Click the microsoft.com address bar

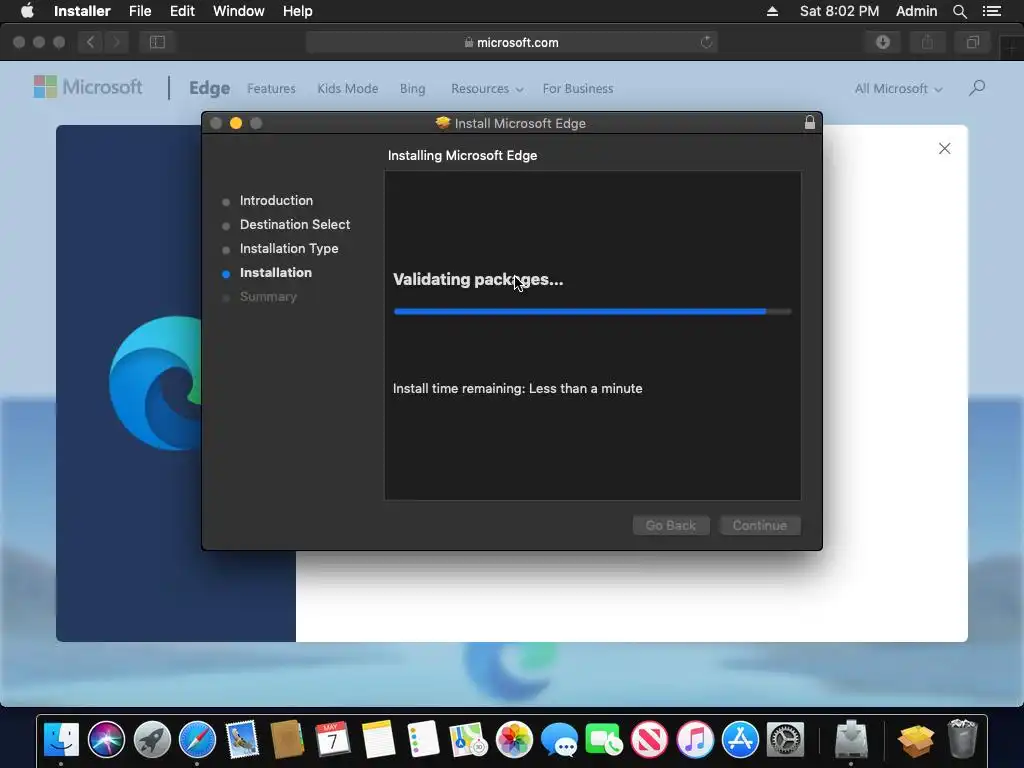tap(511, 42)
